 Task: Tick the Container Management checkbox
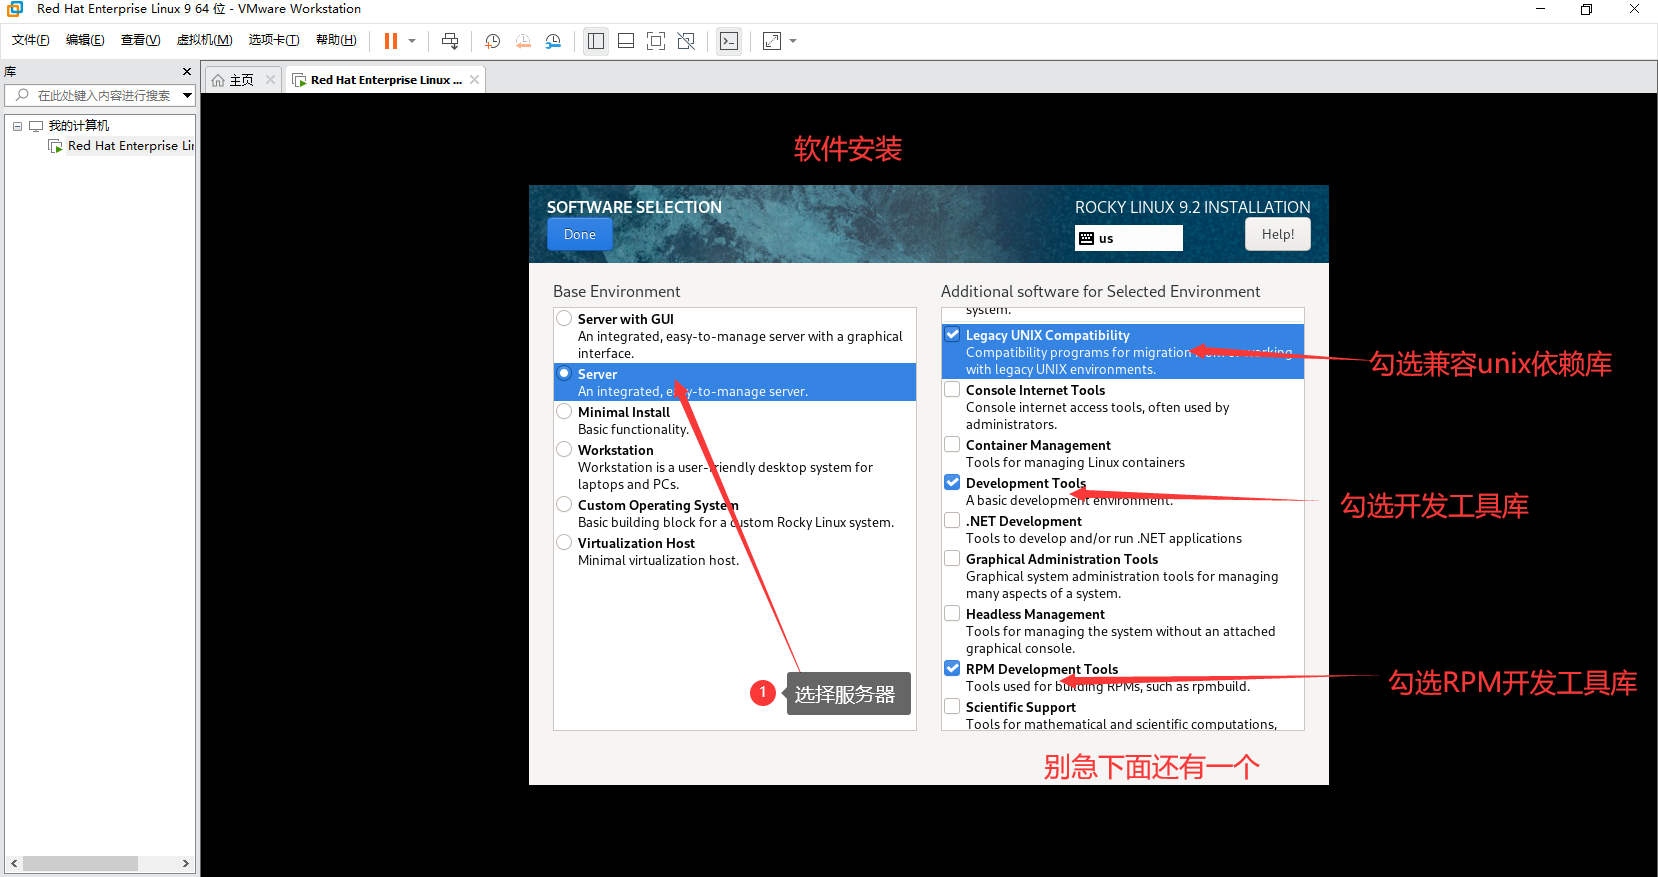pyautogui.click(x=953, y=445)
